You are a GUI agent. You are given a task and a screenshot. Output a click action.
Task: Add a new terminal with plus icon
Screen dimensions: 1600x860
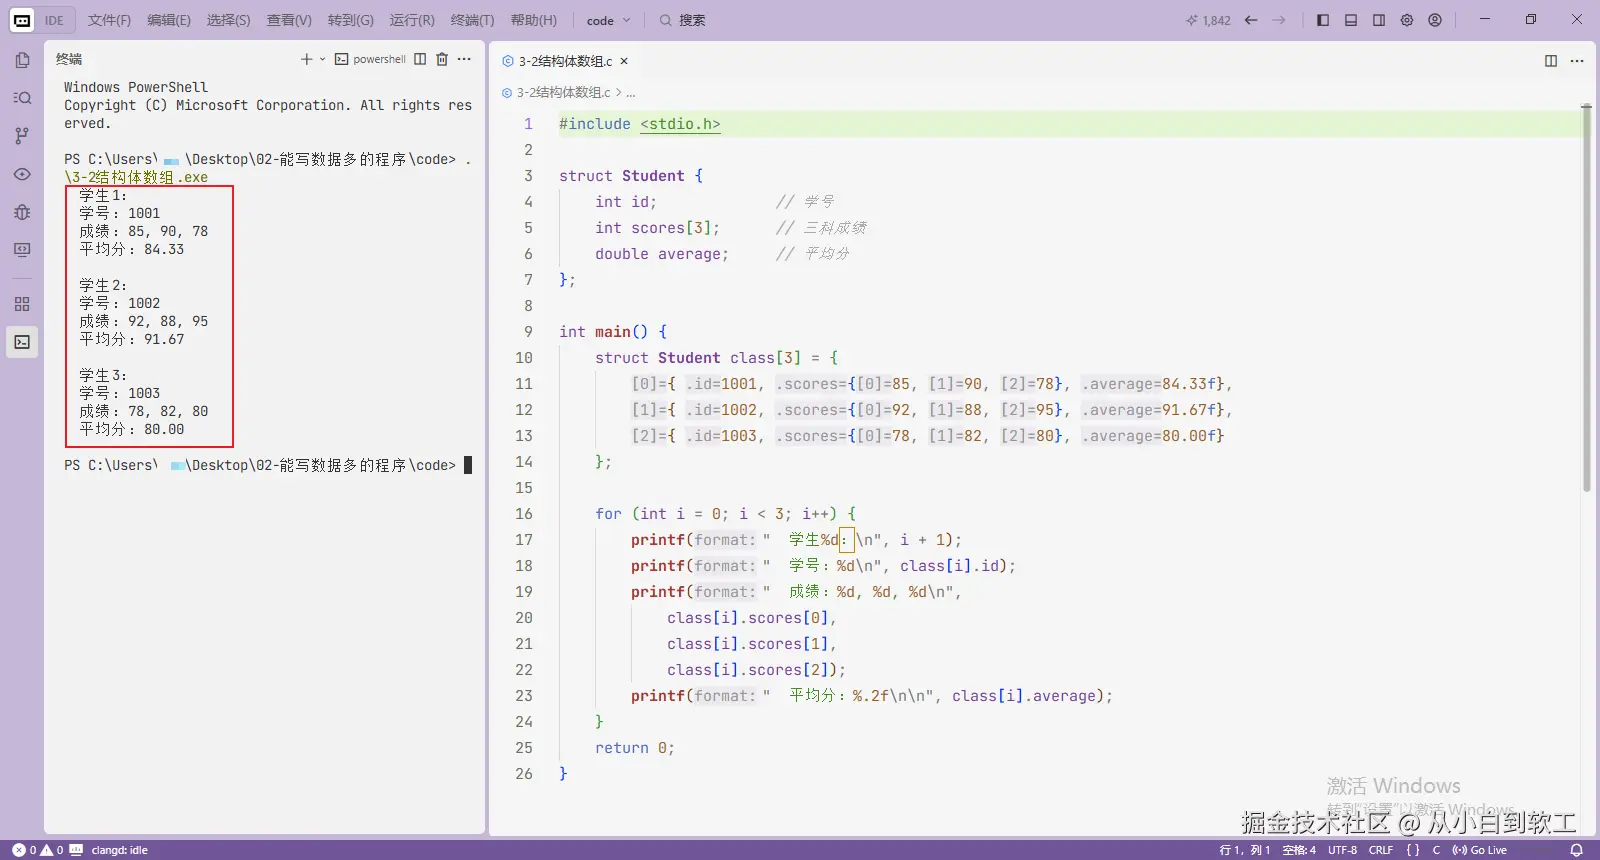(x=307, y=59)
